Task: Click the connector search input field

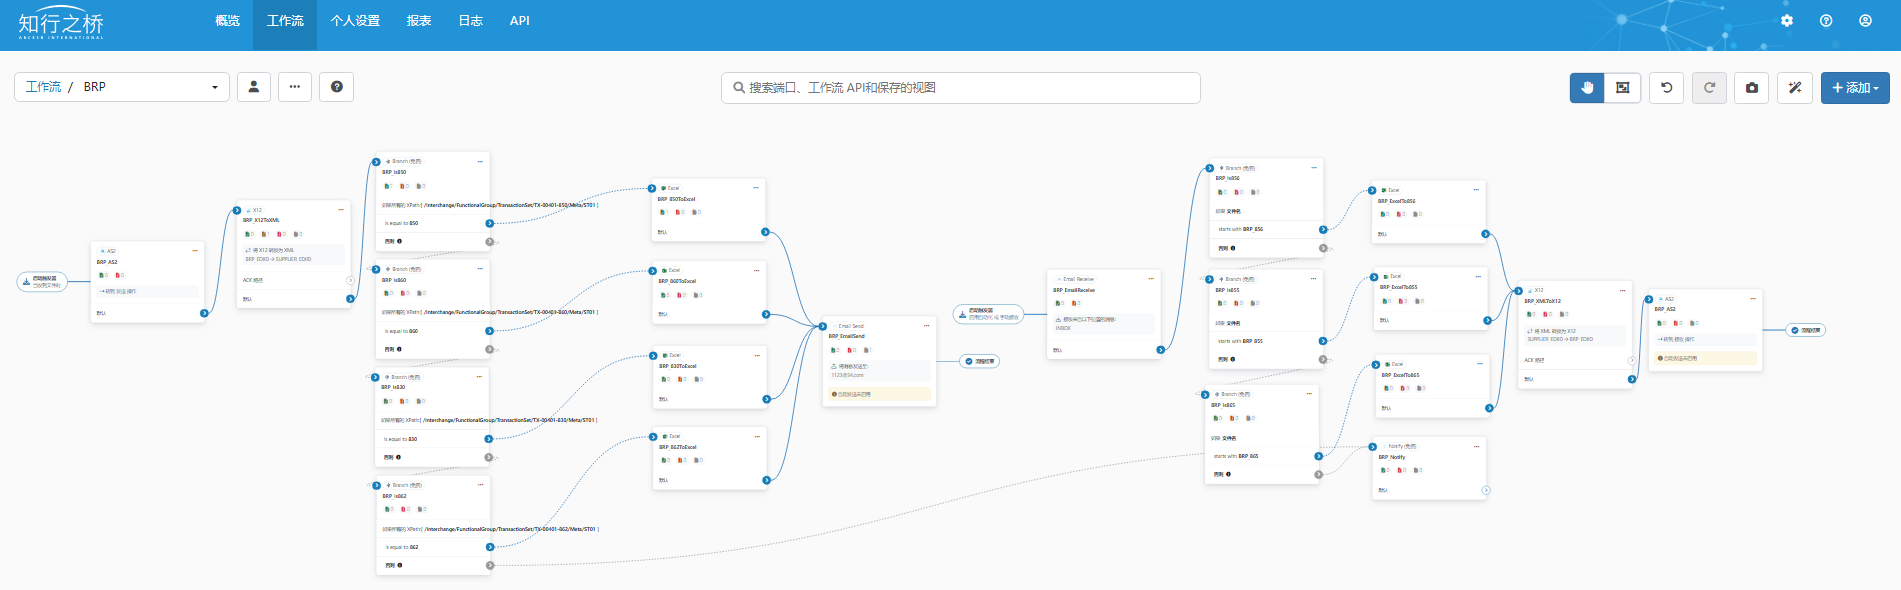Action: point(960,88)
